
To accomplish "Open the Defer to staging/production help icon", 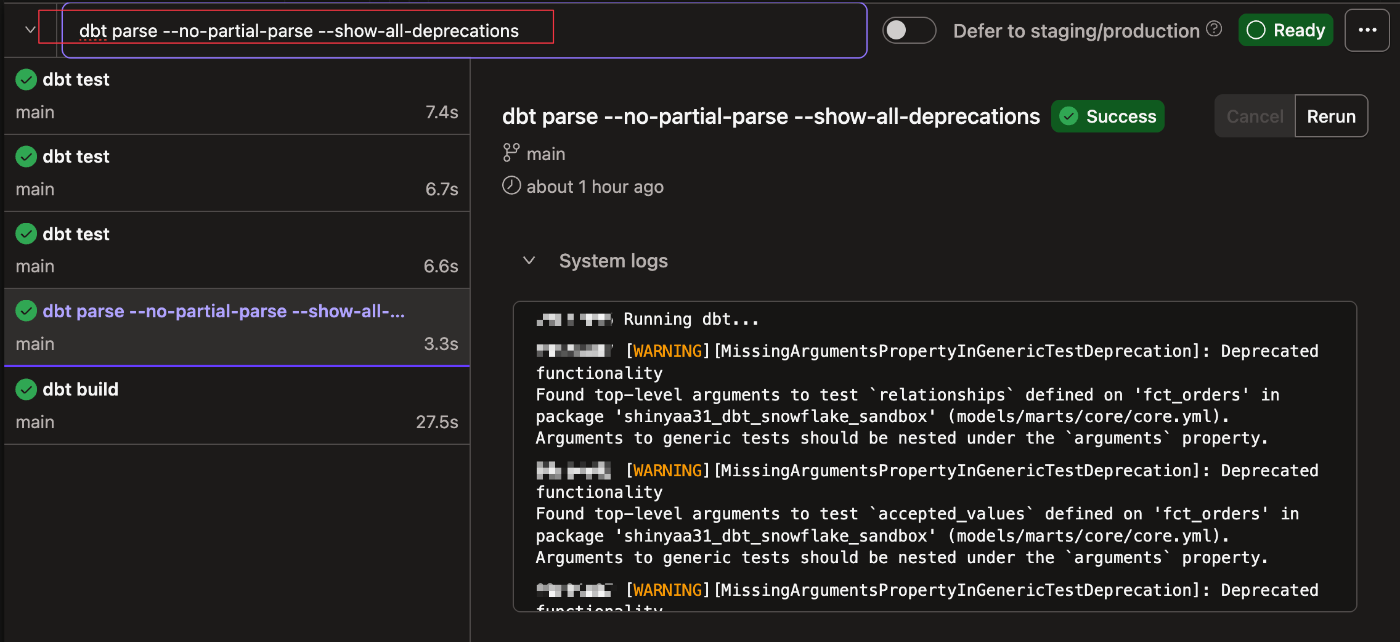I will tap(1214, 29).
